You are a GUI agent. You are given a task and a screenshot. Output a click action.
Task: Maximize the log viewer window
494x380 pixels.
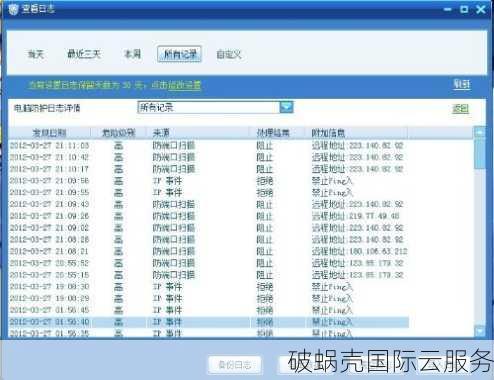coord(464,9)
